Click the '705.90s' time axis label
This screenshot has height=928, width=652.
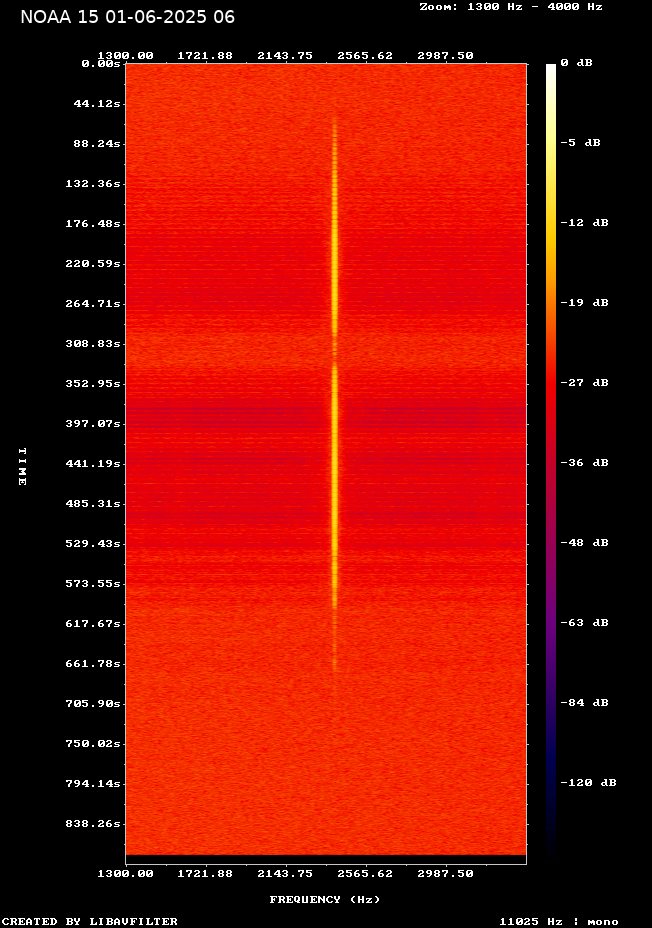93,704
